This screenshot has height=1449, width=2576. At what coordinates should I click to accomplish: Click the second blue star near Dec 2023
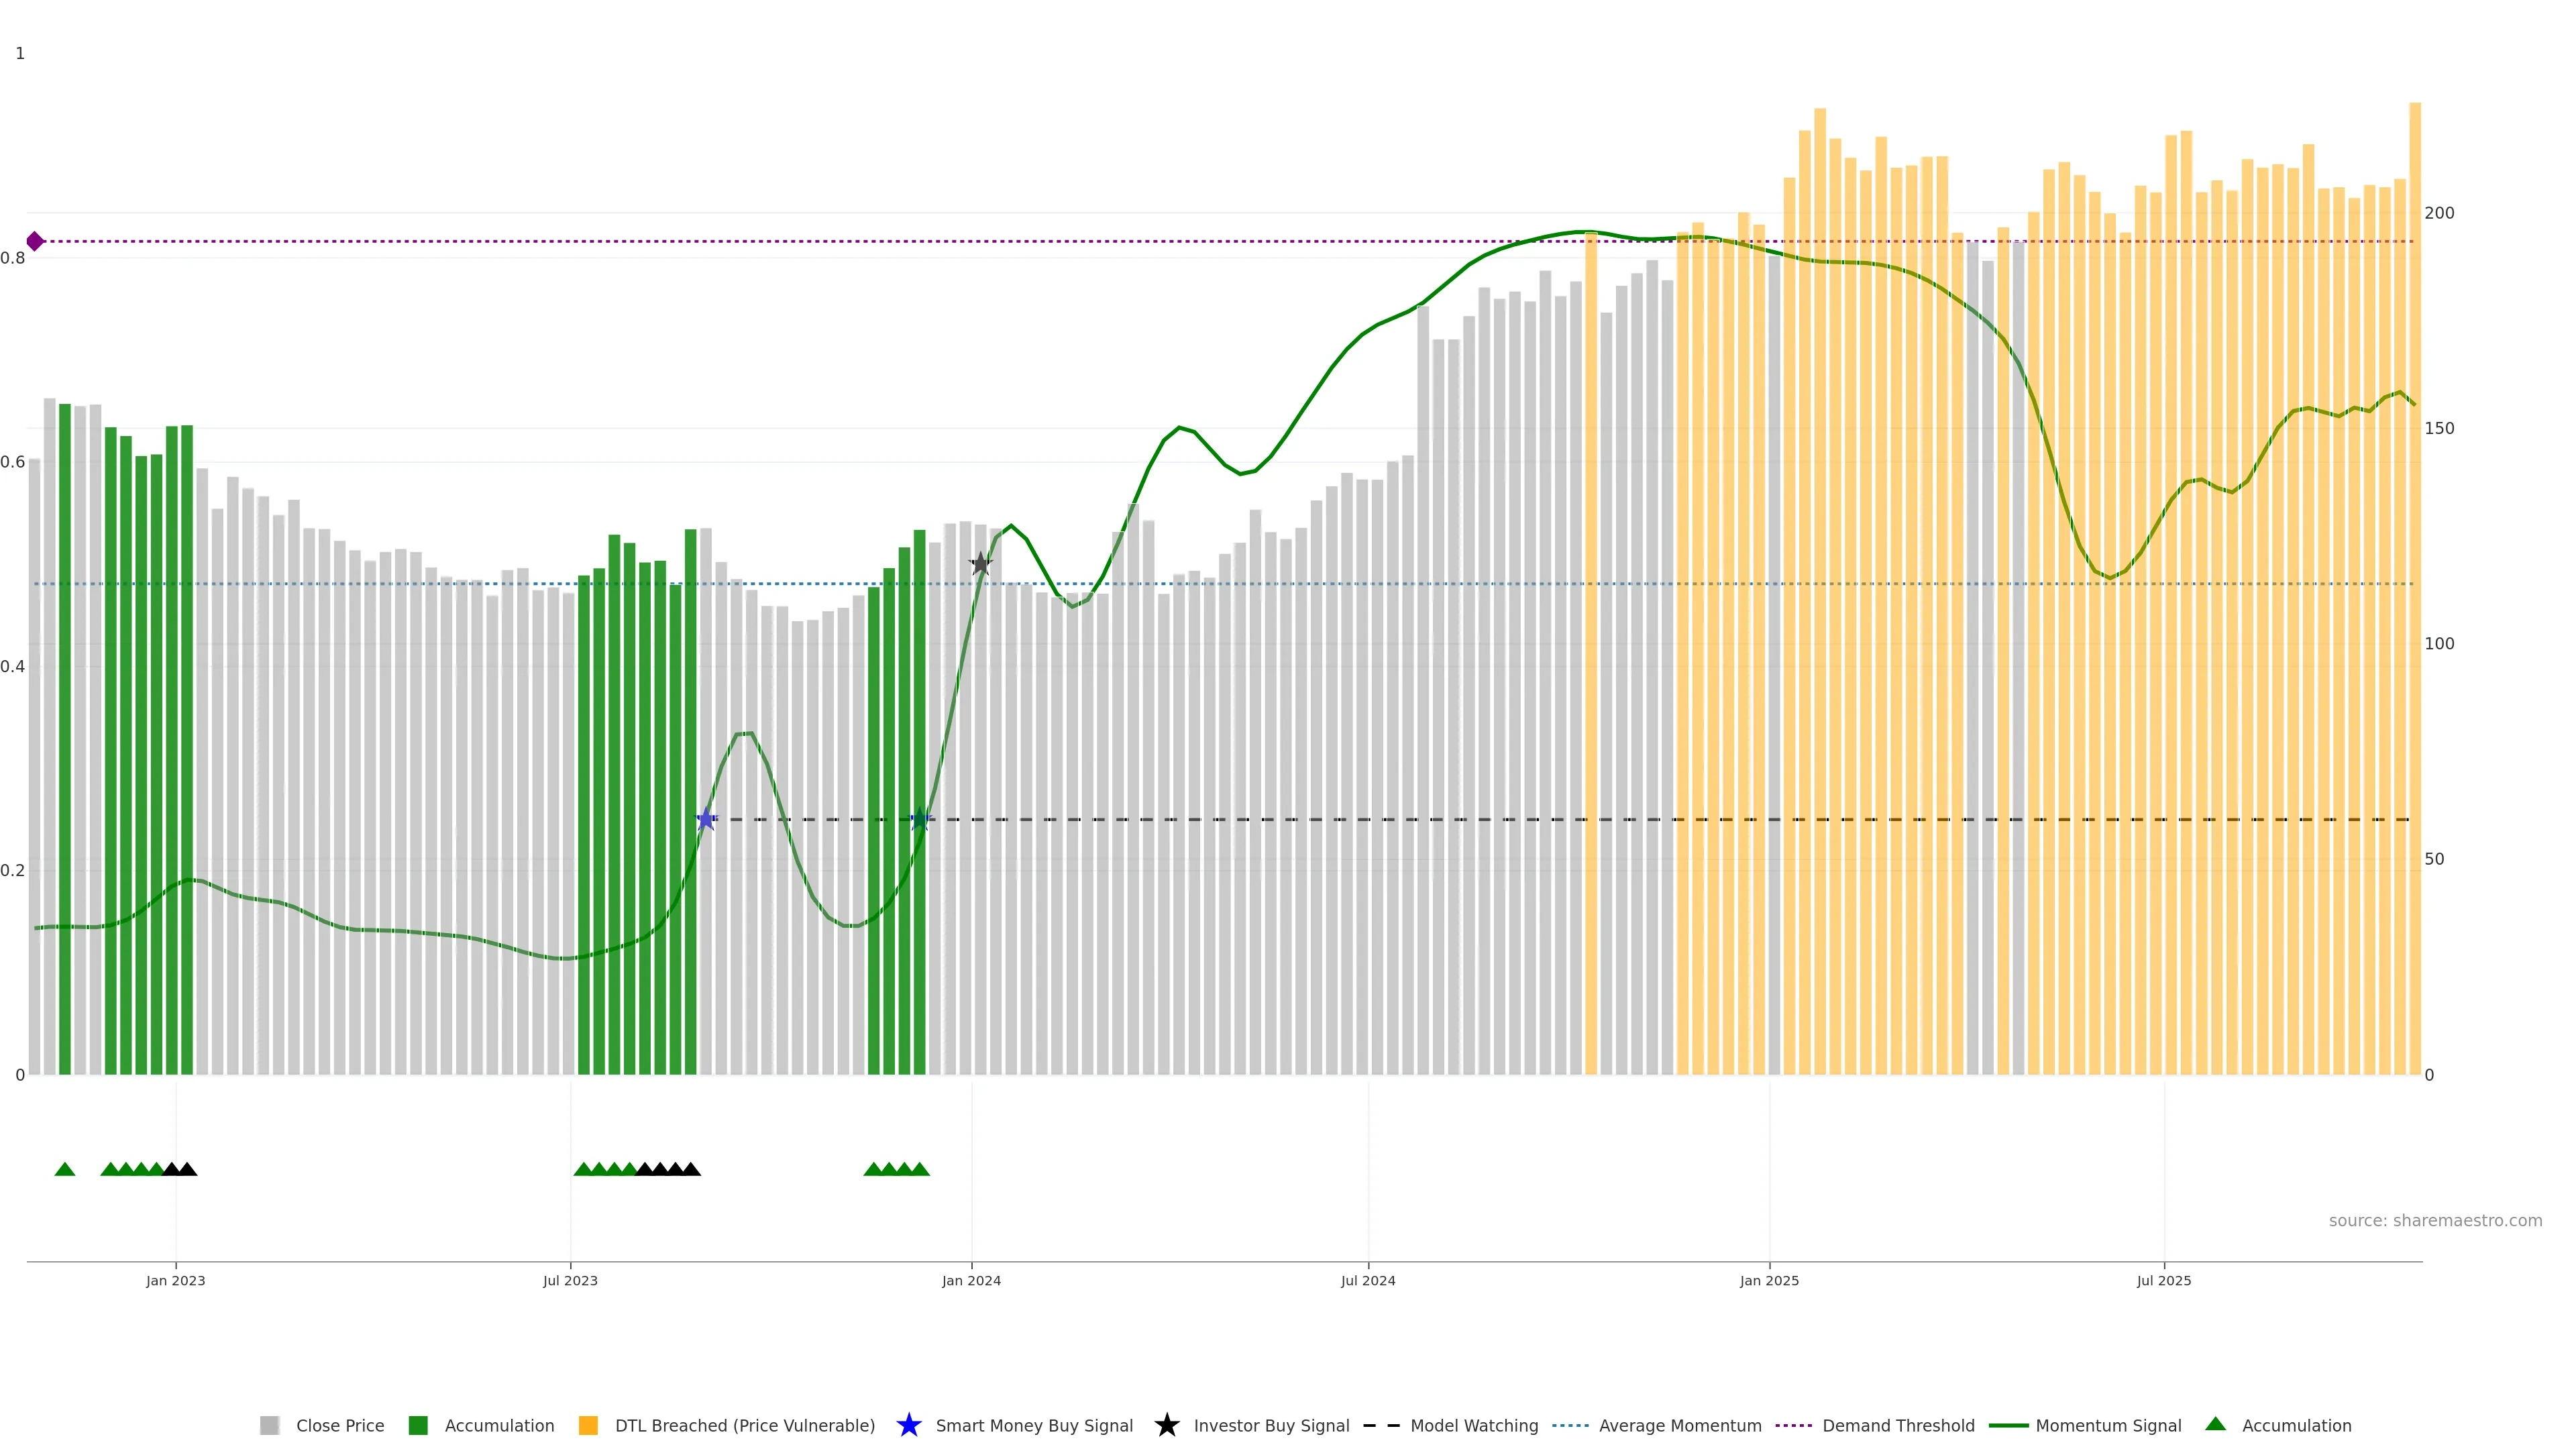[920, 820]
